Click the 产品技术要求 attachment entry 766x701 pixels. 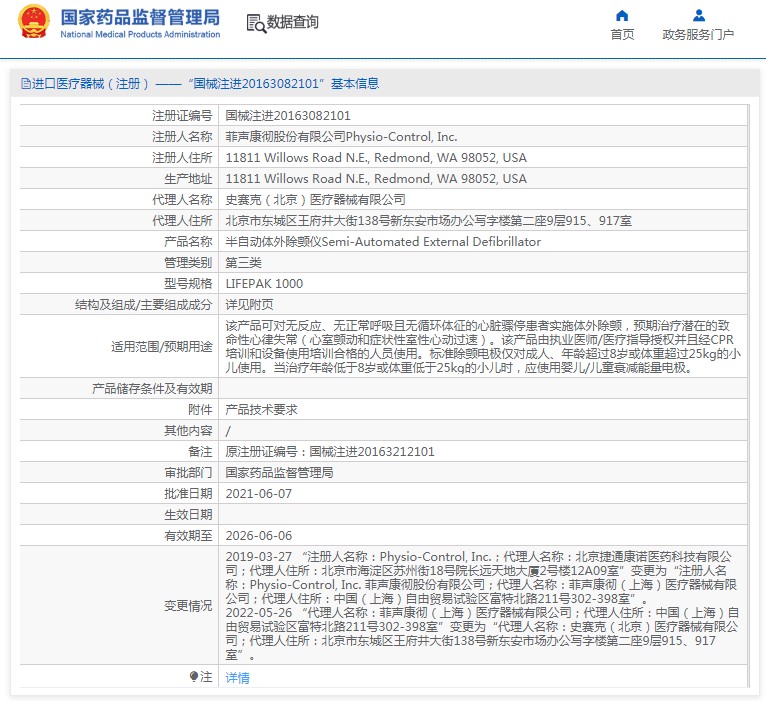coord(261,409)
